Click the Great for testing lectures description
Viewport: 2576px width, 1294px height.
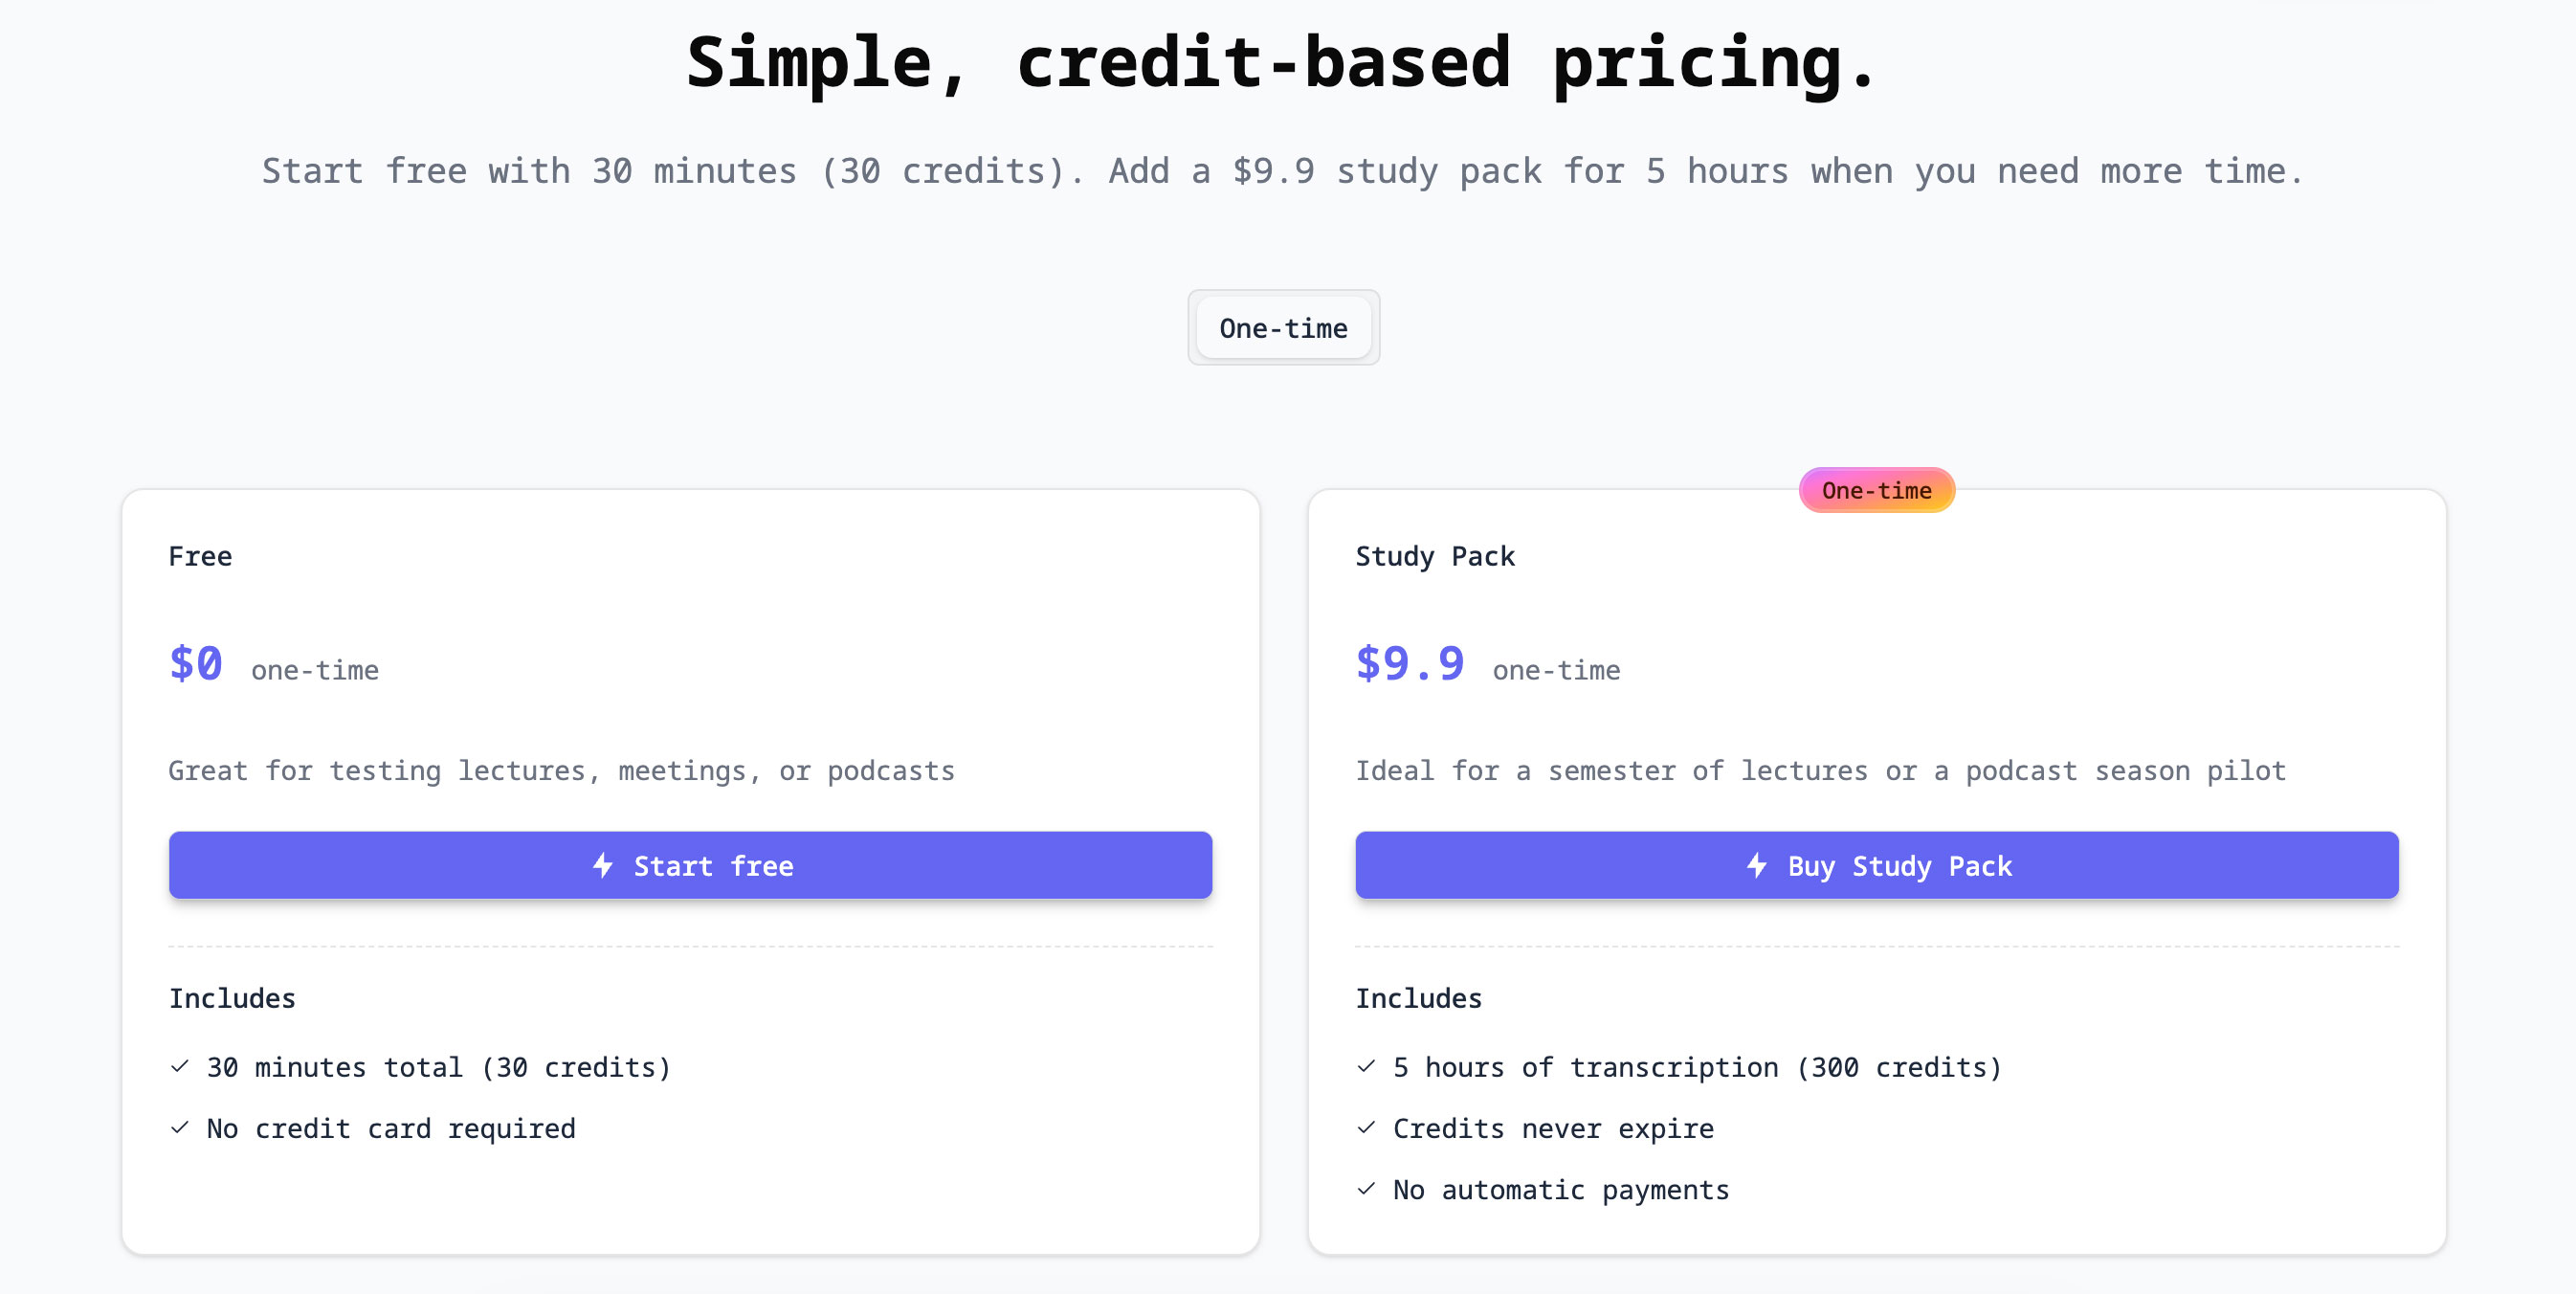point(561,771)
